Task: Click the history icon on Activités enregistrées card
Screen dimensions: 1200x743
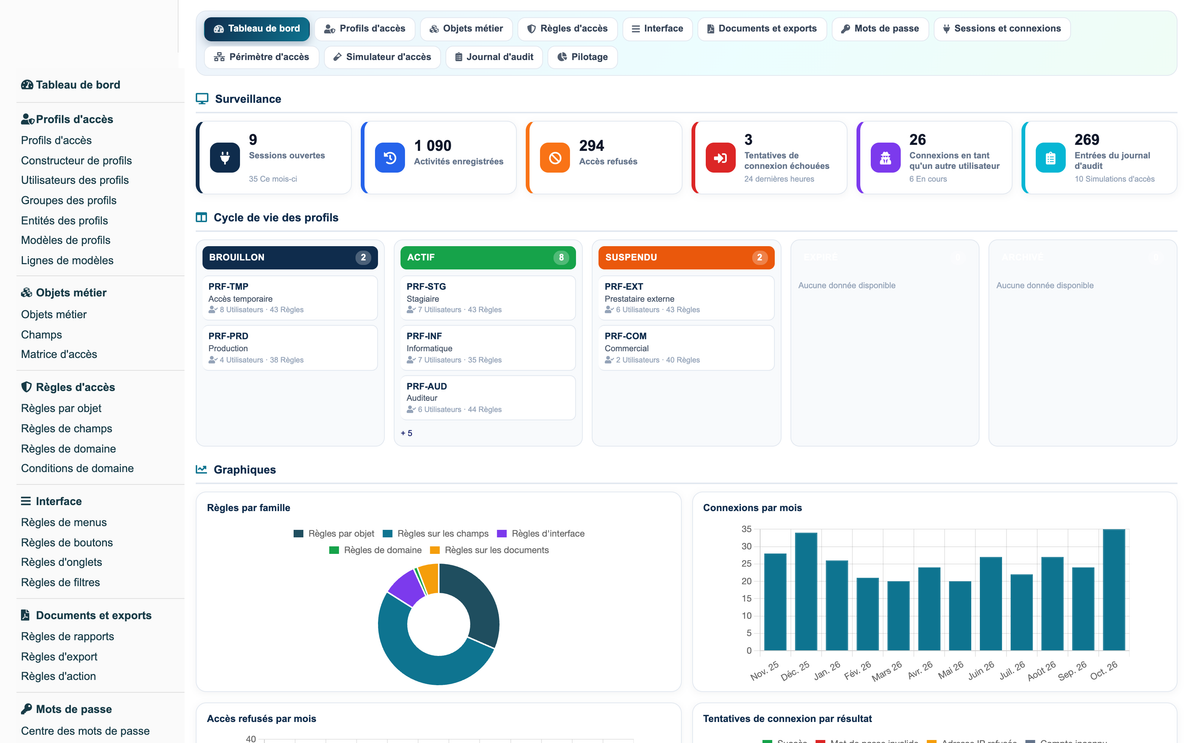Action: tap(390, 158)
